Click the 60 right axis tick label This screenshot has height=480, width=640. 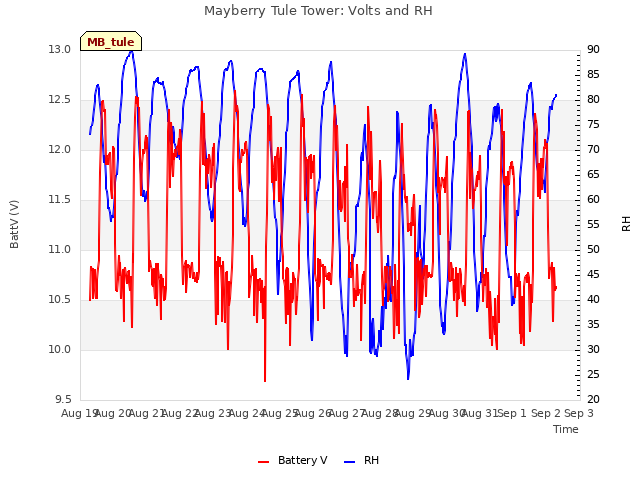point(593,200)
